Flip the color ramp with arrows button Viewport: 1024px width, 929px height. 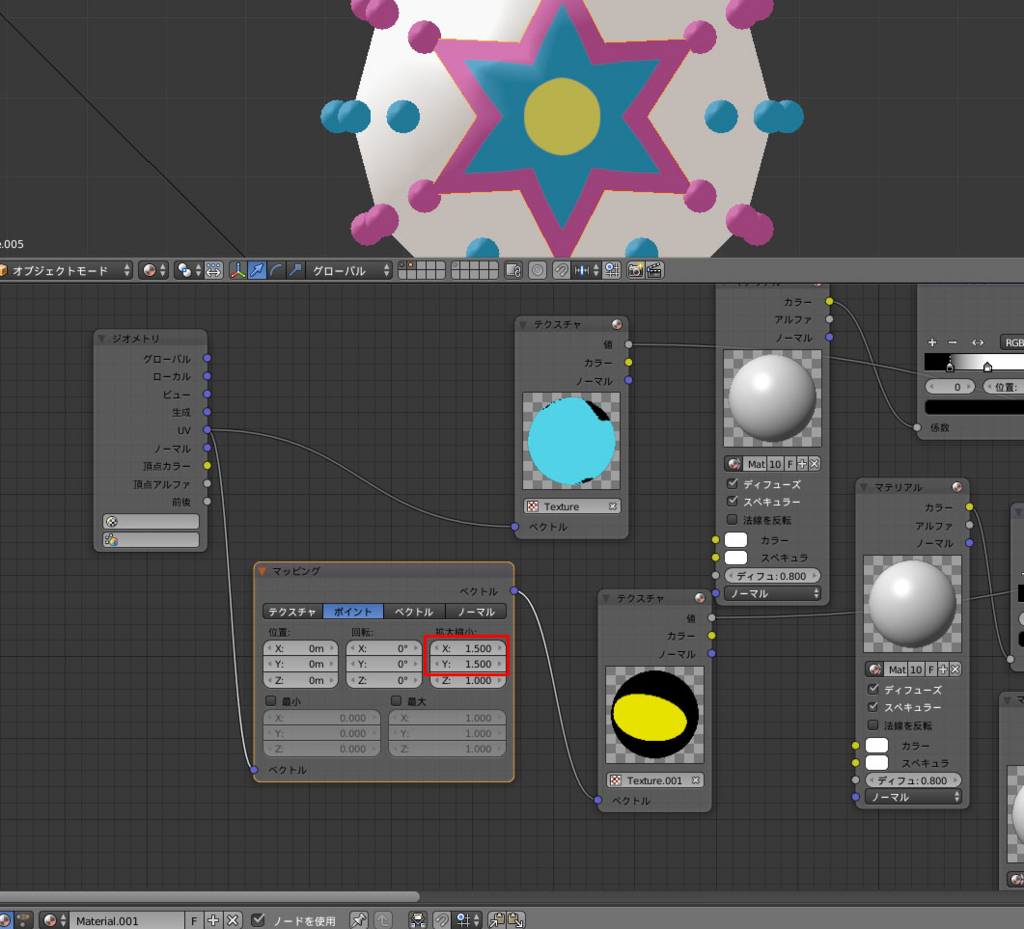(x=978, y=342)
